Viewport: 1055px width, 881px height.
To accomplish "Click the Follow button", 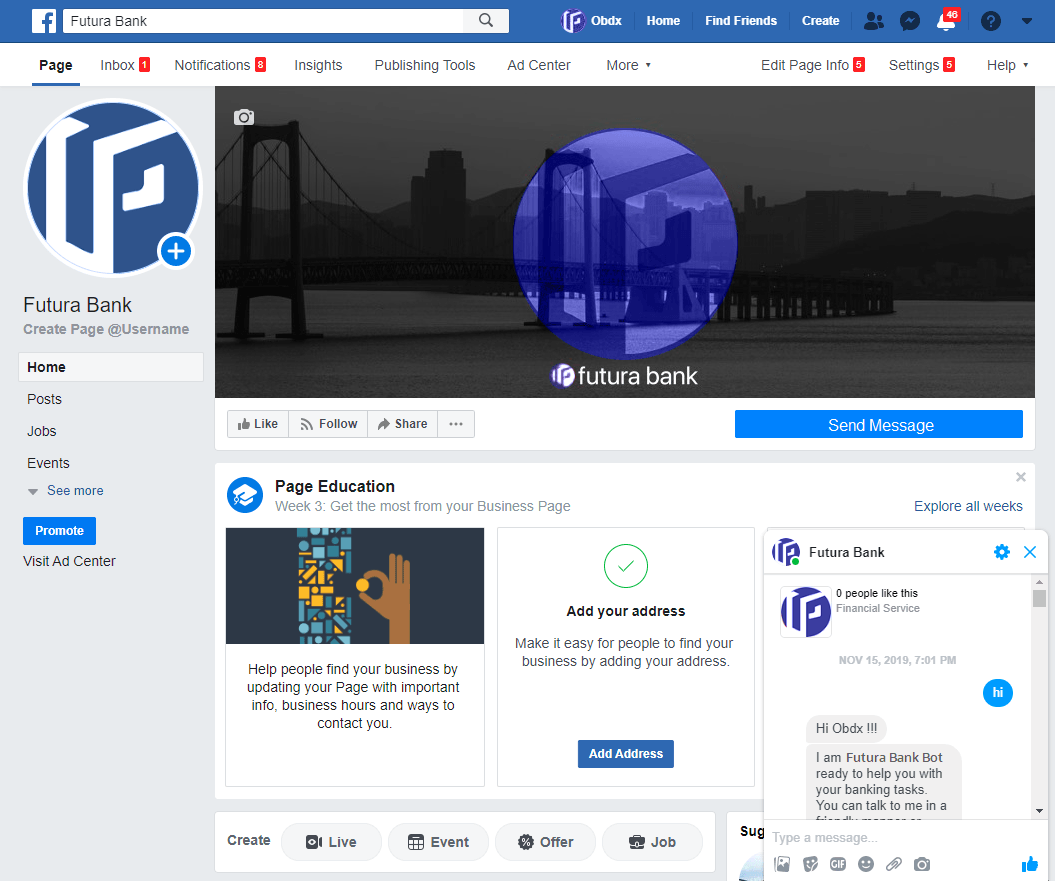I will click(x=328, y=424).
